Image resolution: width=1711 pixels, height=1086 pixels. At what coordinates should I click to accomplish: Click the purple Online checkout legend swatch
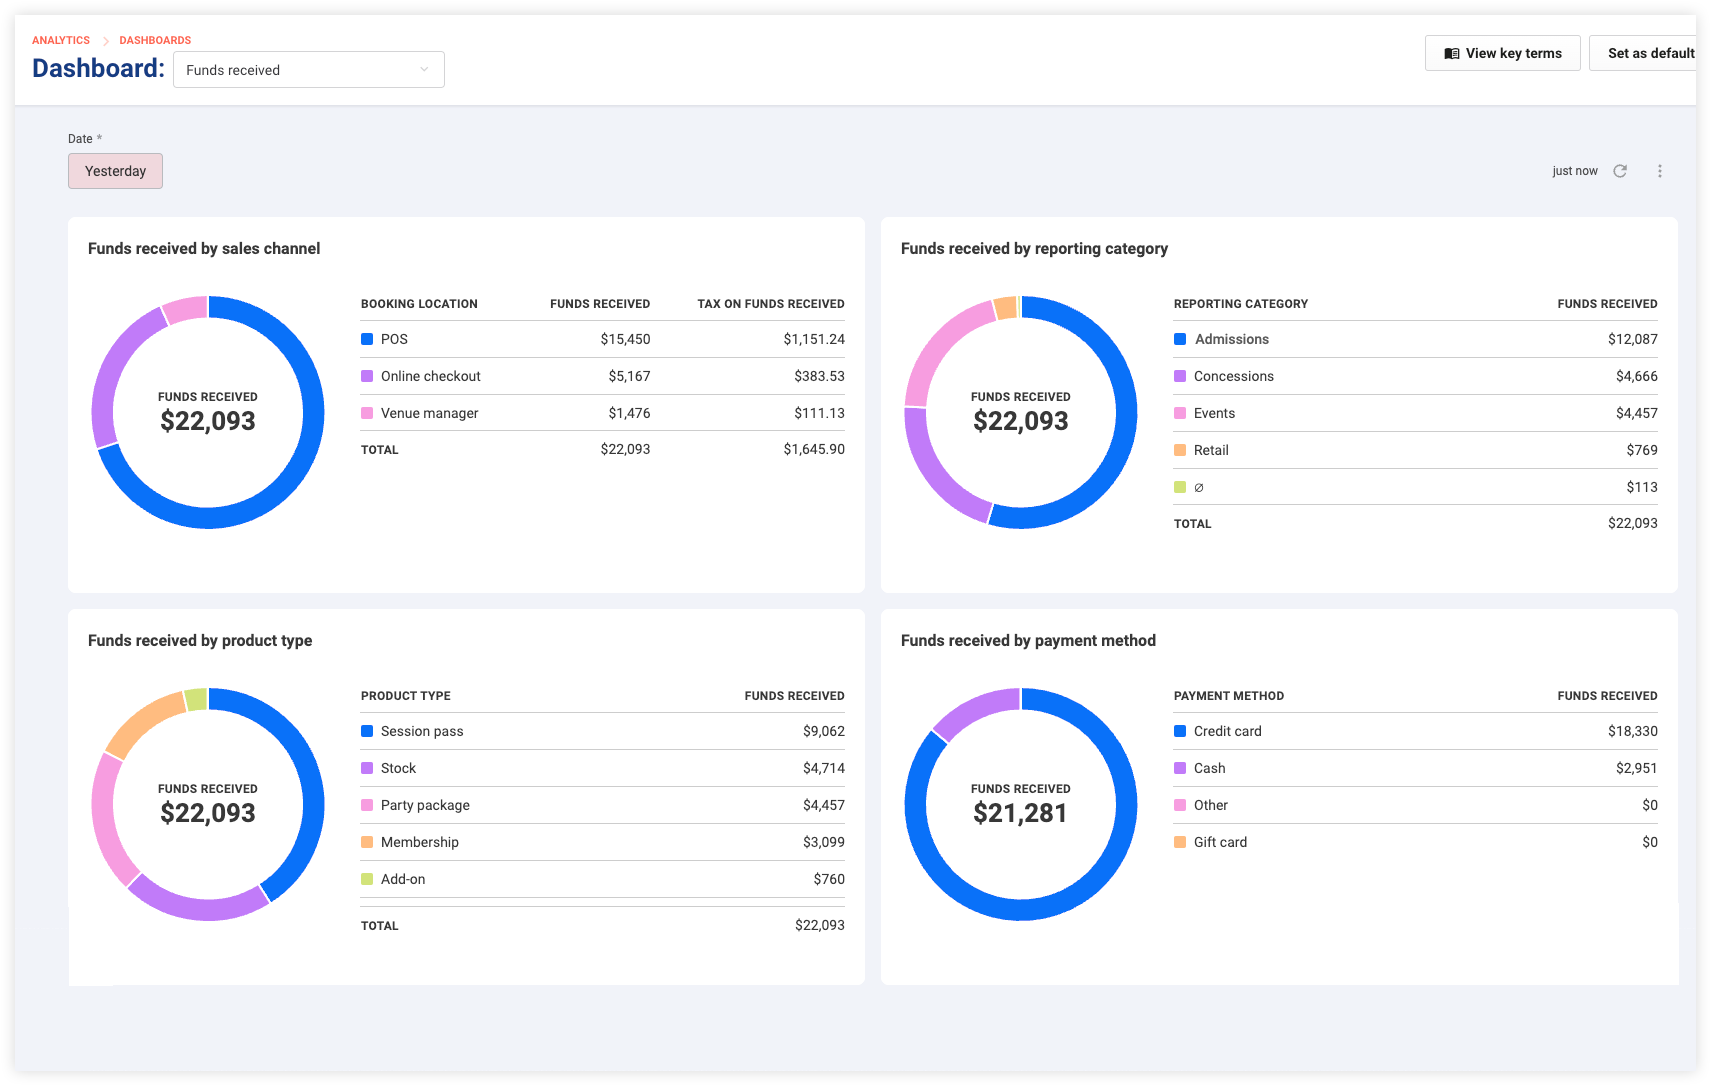coord(367,376)
